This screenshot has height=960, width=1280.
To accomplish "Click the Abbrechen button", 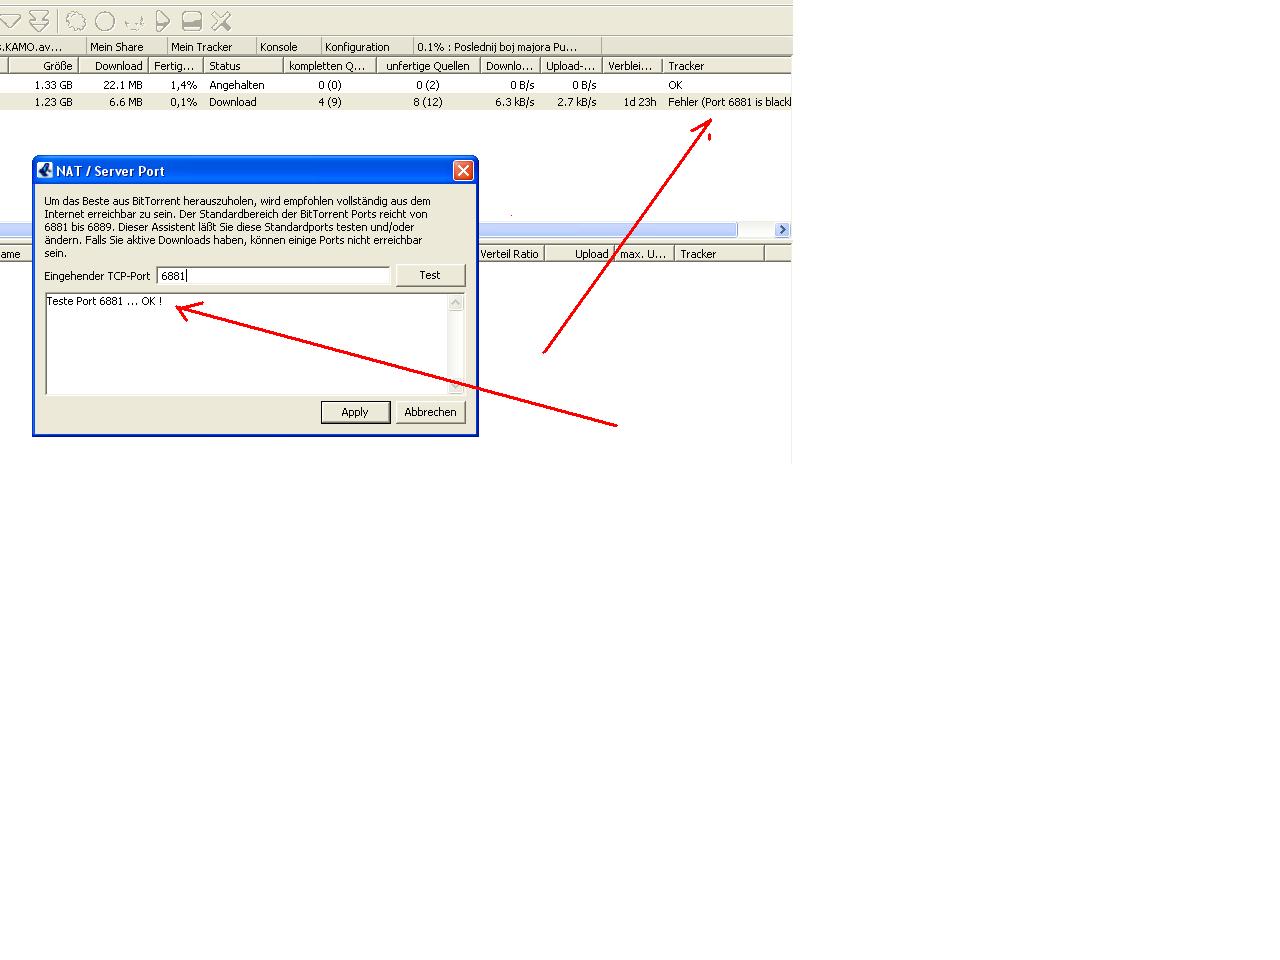I will (430, 412).
